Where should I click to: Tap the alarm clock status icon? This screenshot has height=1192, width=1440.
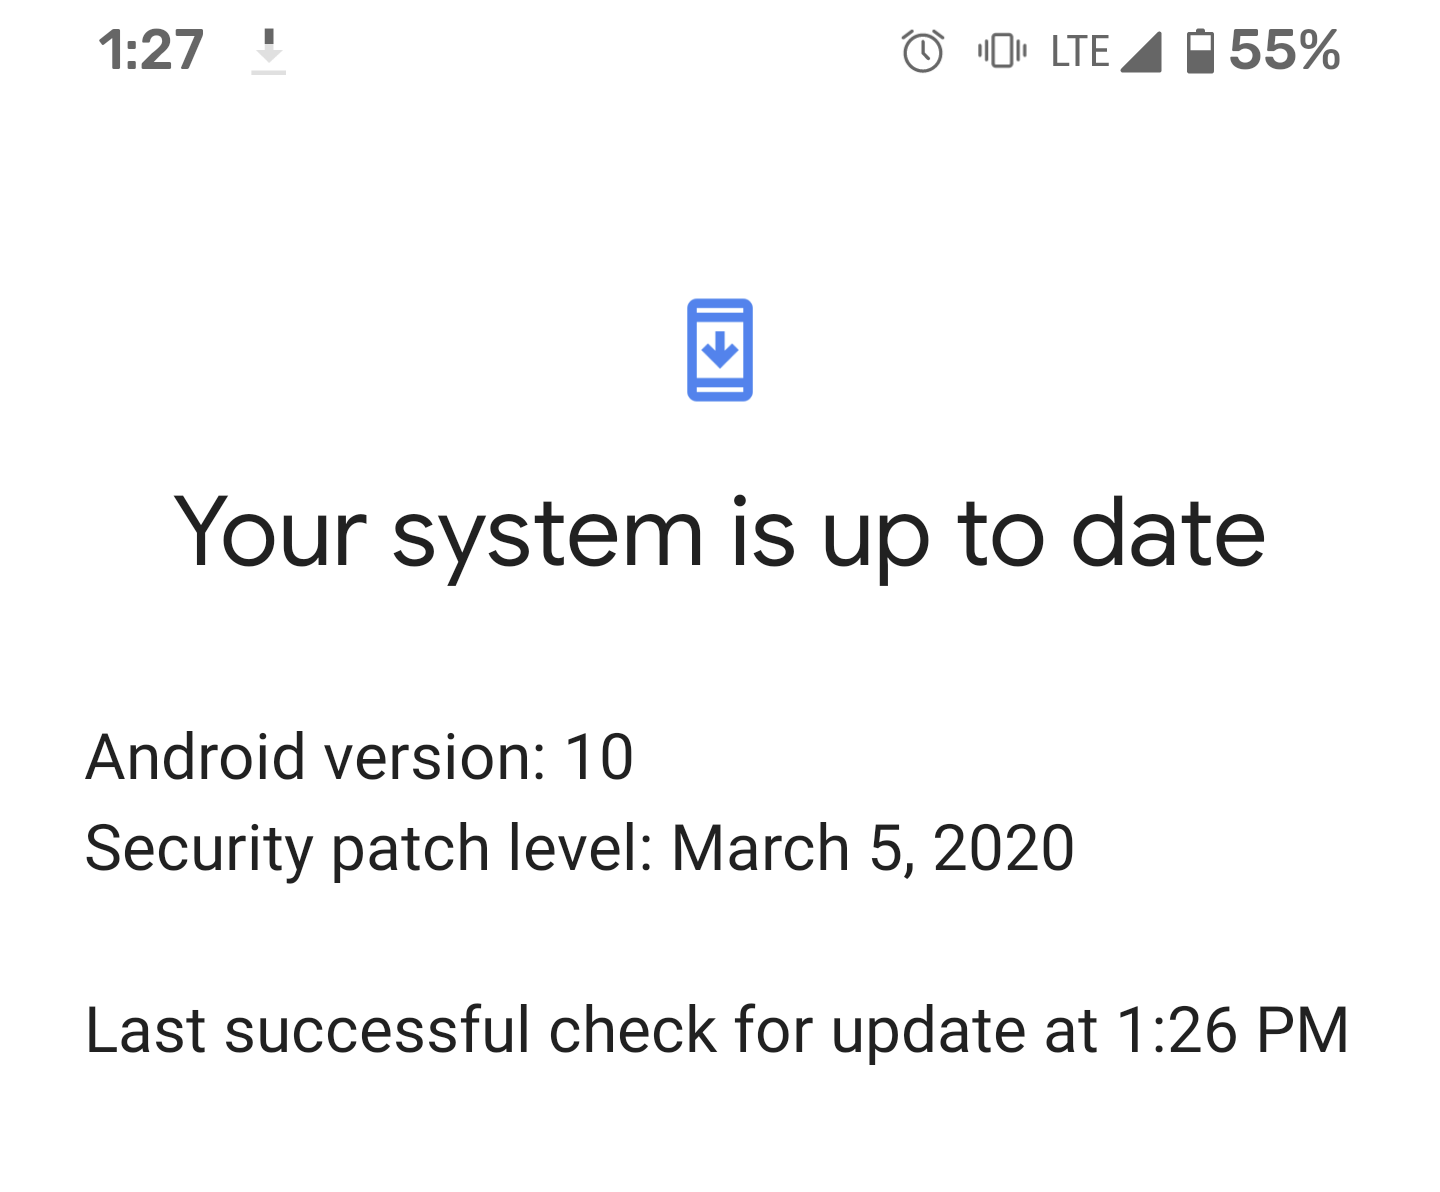923,51
